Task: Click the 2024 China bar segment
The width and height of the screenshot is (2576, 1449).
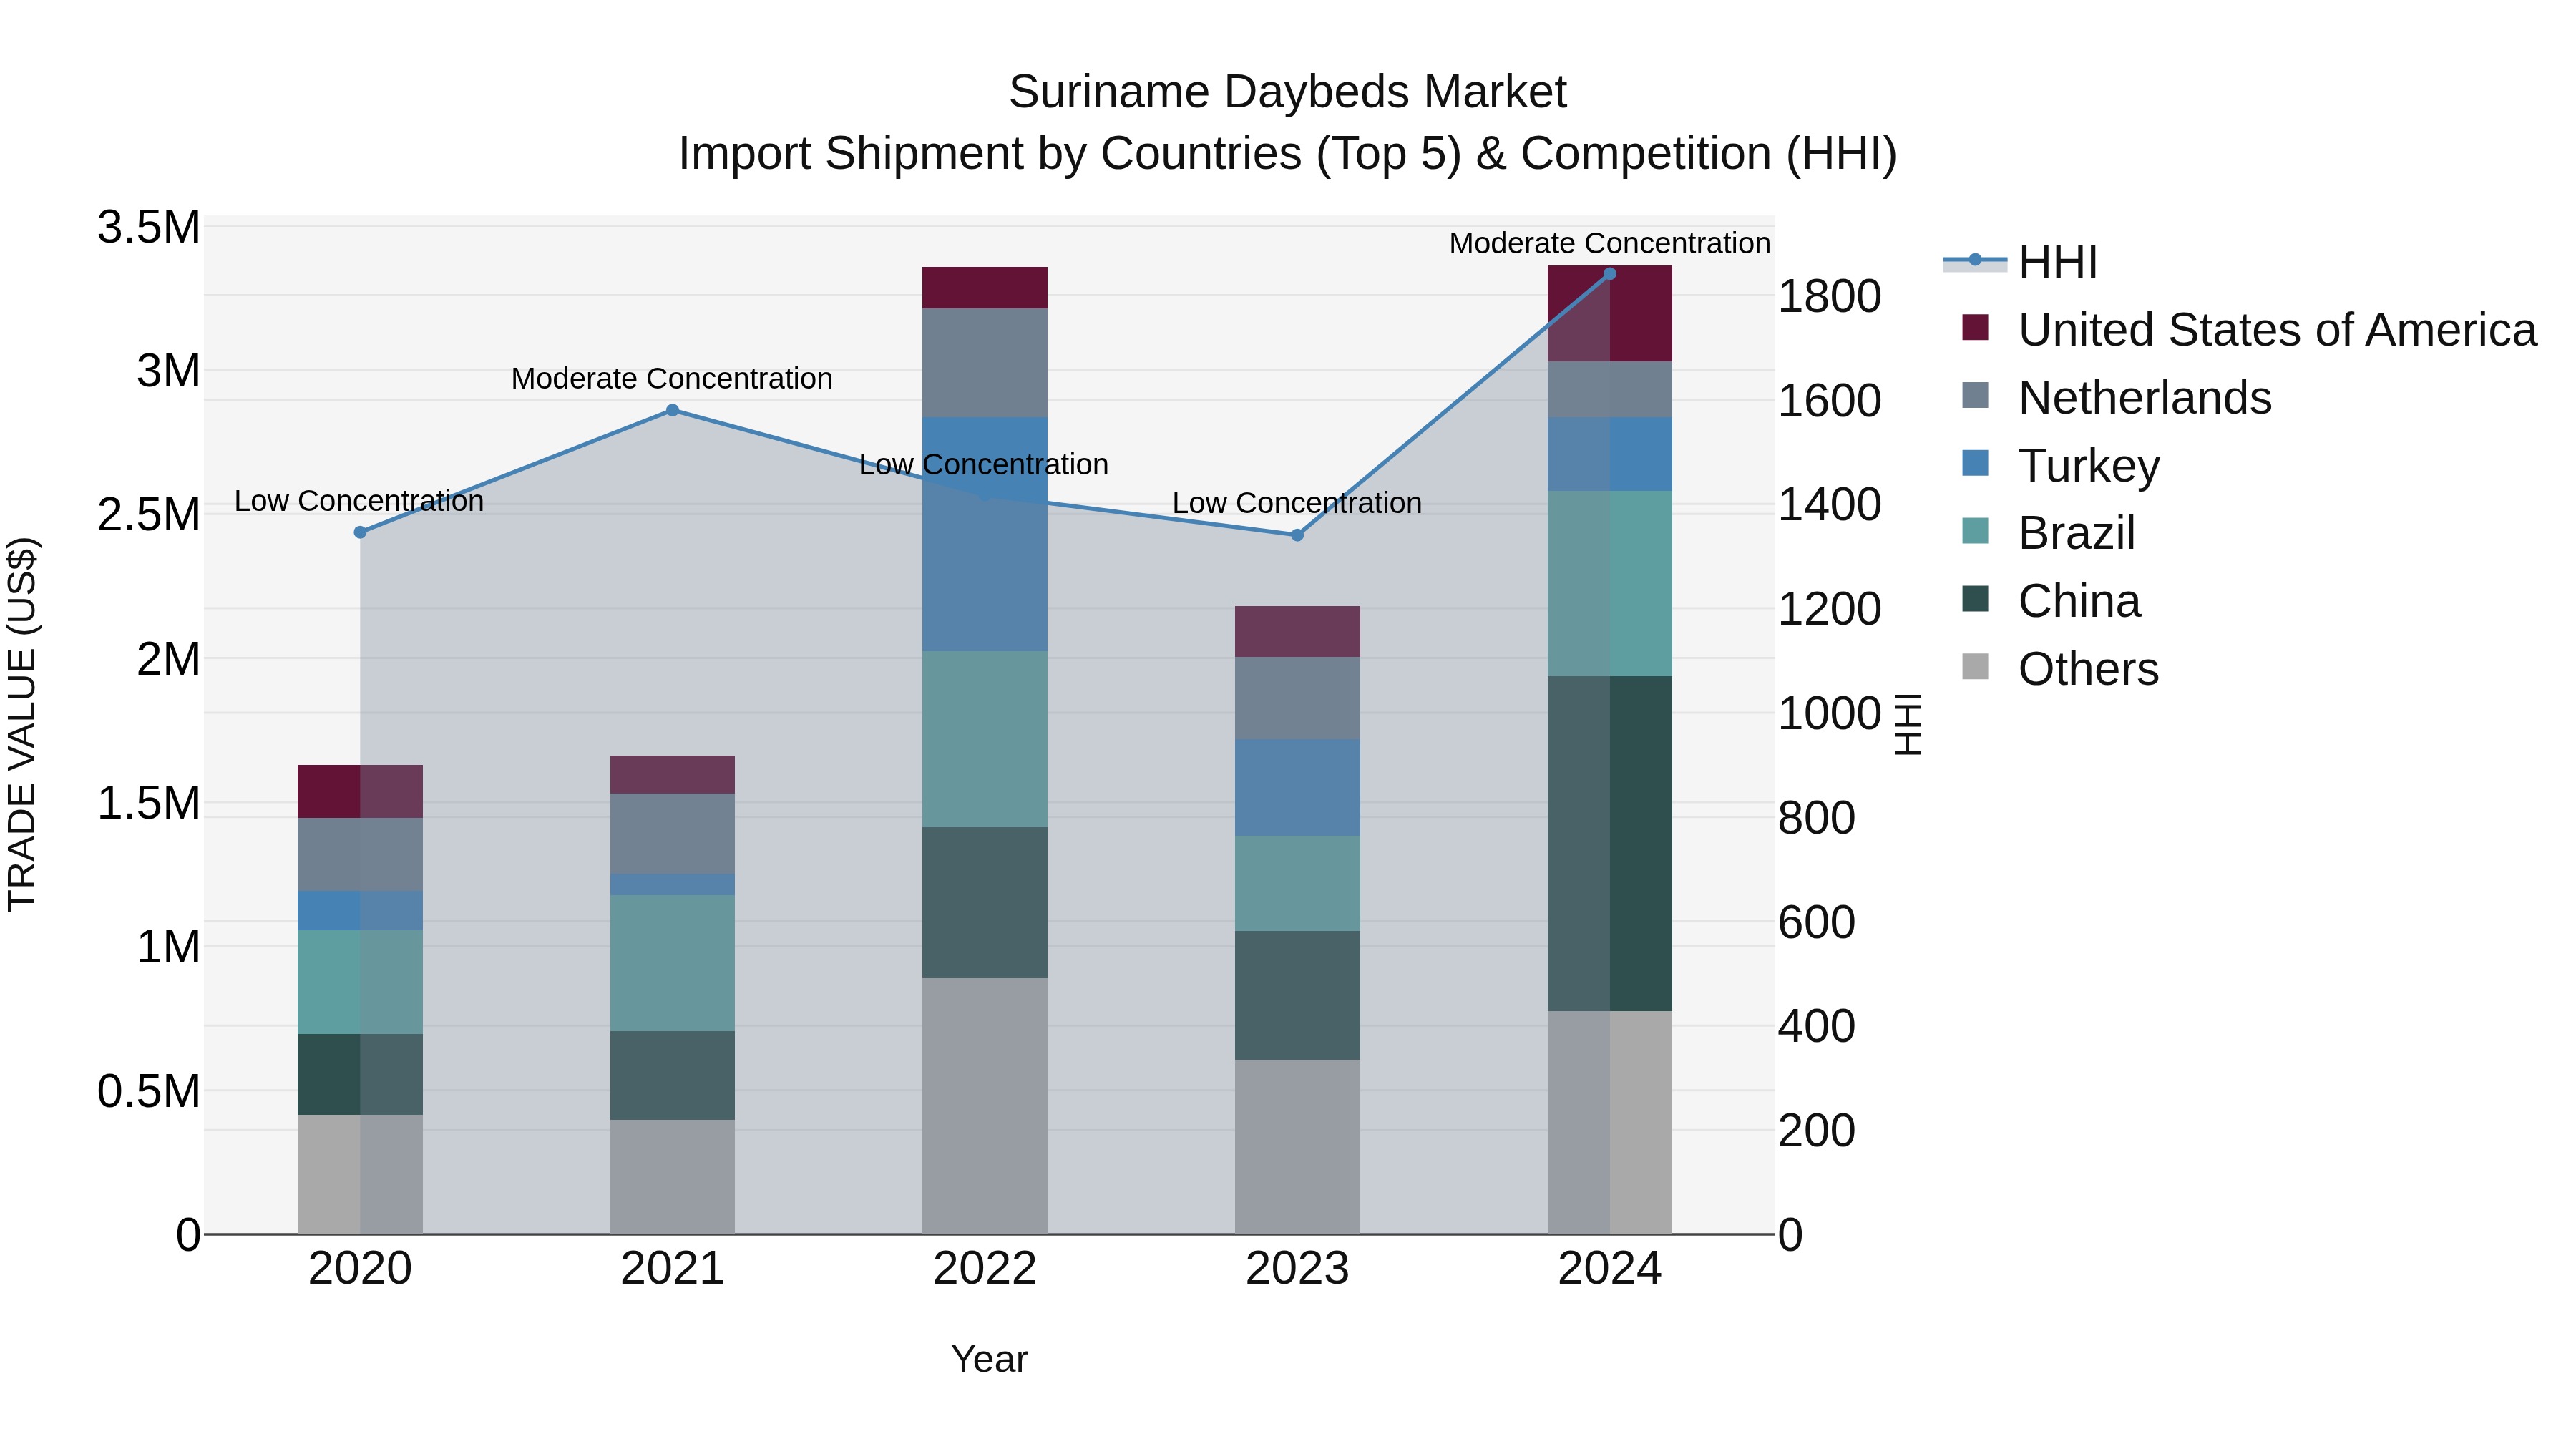Action: pos(1610,843)
